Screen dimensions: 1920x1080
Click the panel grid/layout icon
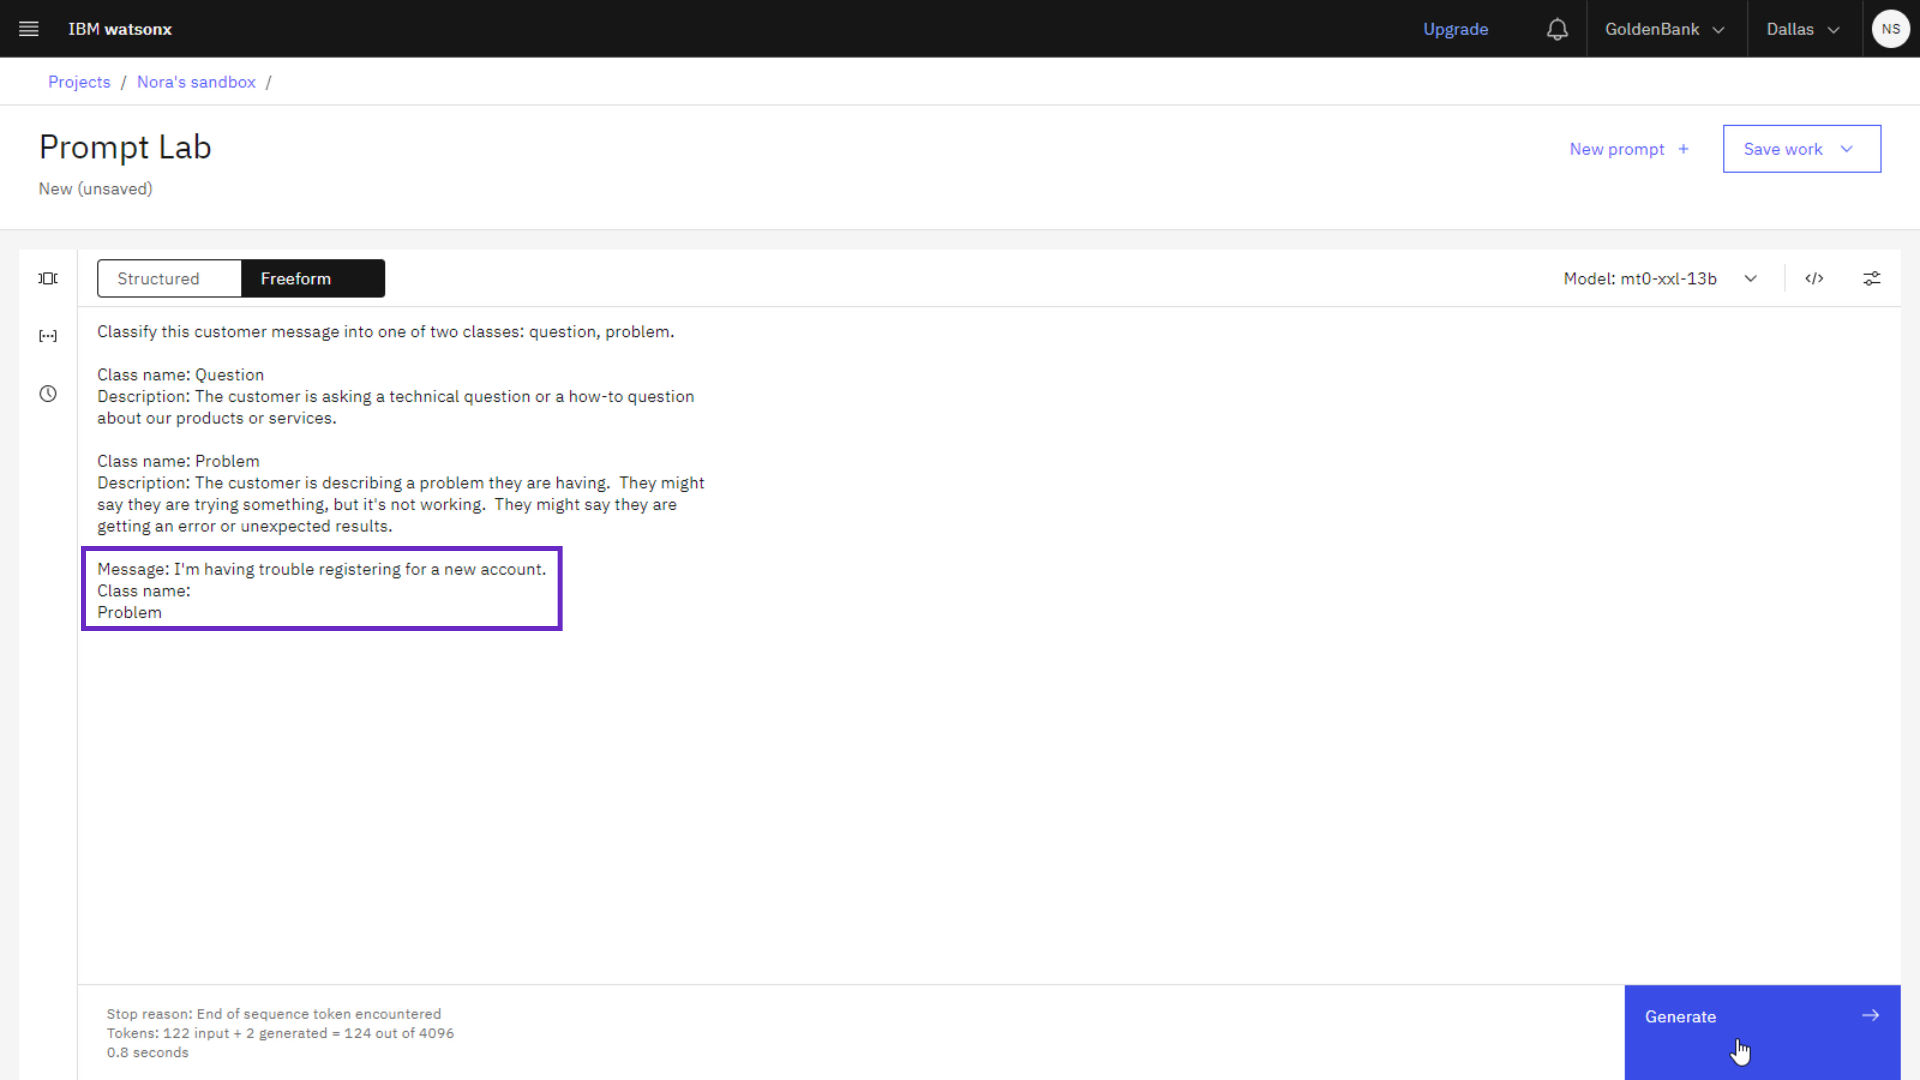click(47, 278)
